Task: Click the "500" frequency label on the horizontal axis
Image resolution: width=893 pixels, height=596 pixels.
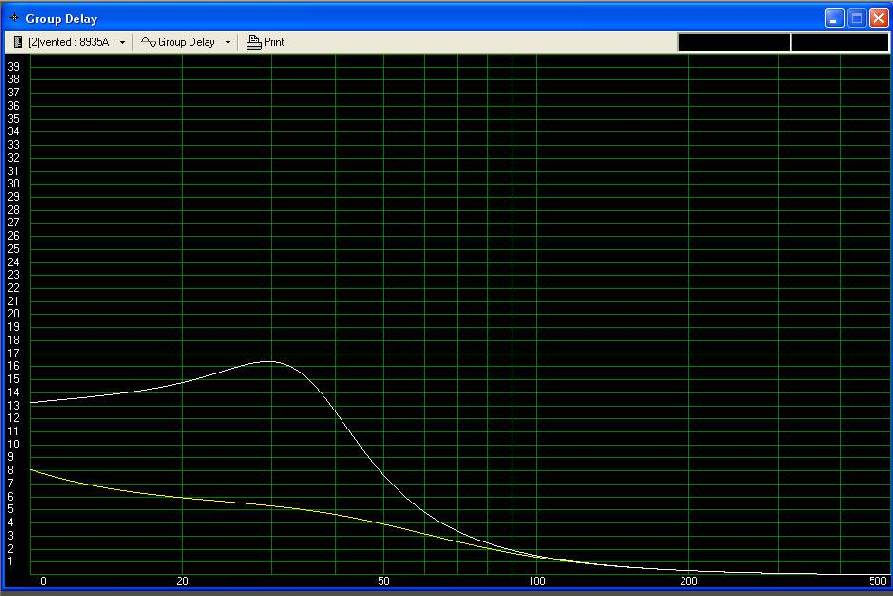Action: [x=878, y=581]
